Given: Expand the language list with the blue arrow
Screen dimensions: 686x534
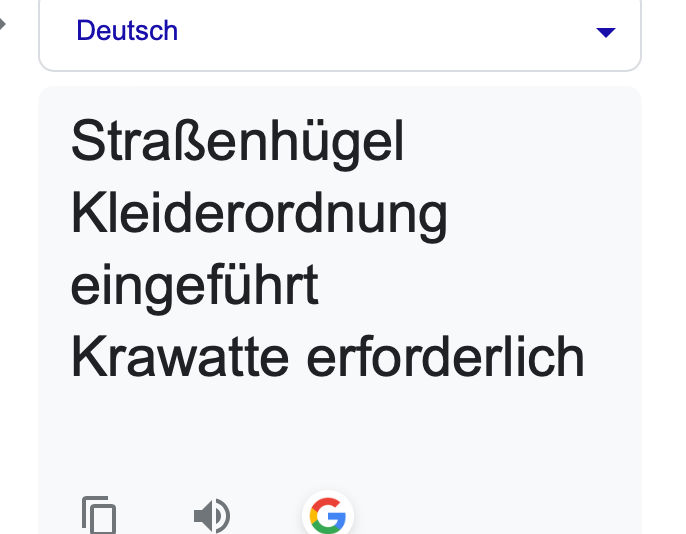Looking at the screenshot, I should pos(605,32).
